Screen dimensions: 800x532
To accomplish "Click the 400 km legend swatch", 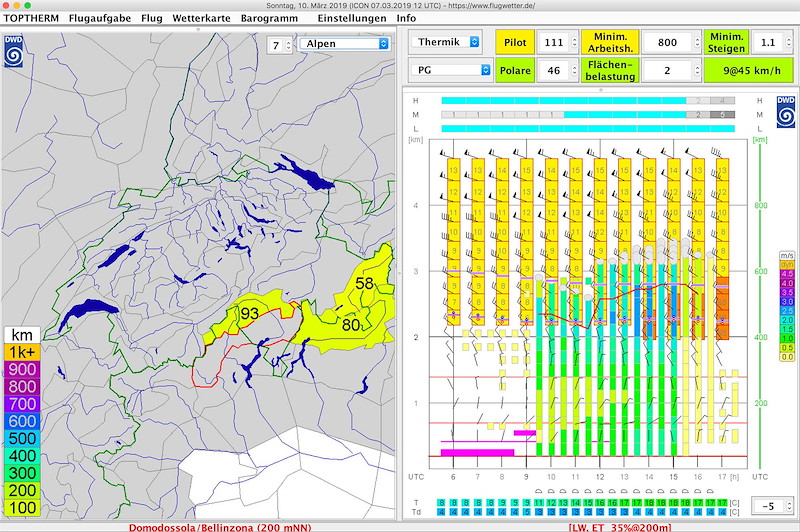I will (22, 456).
